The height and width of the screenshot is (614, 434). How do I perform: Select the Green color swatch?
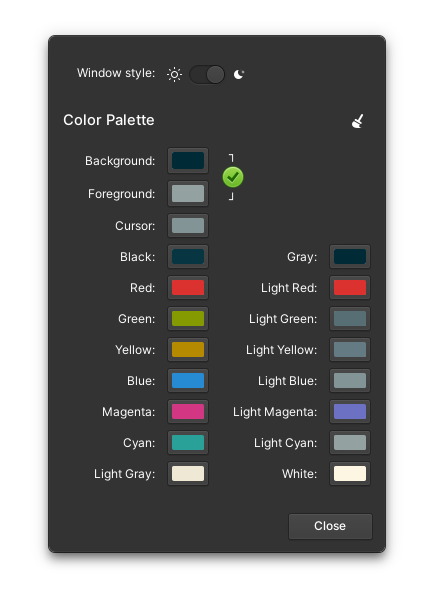tap(188, 318)
